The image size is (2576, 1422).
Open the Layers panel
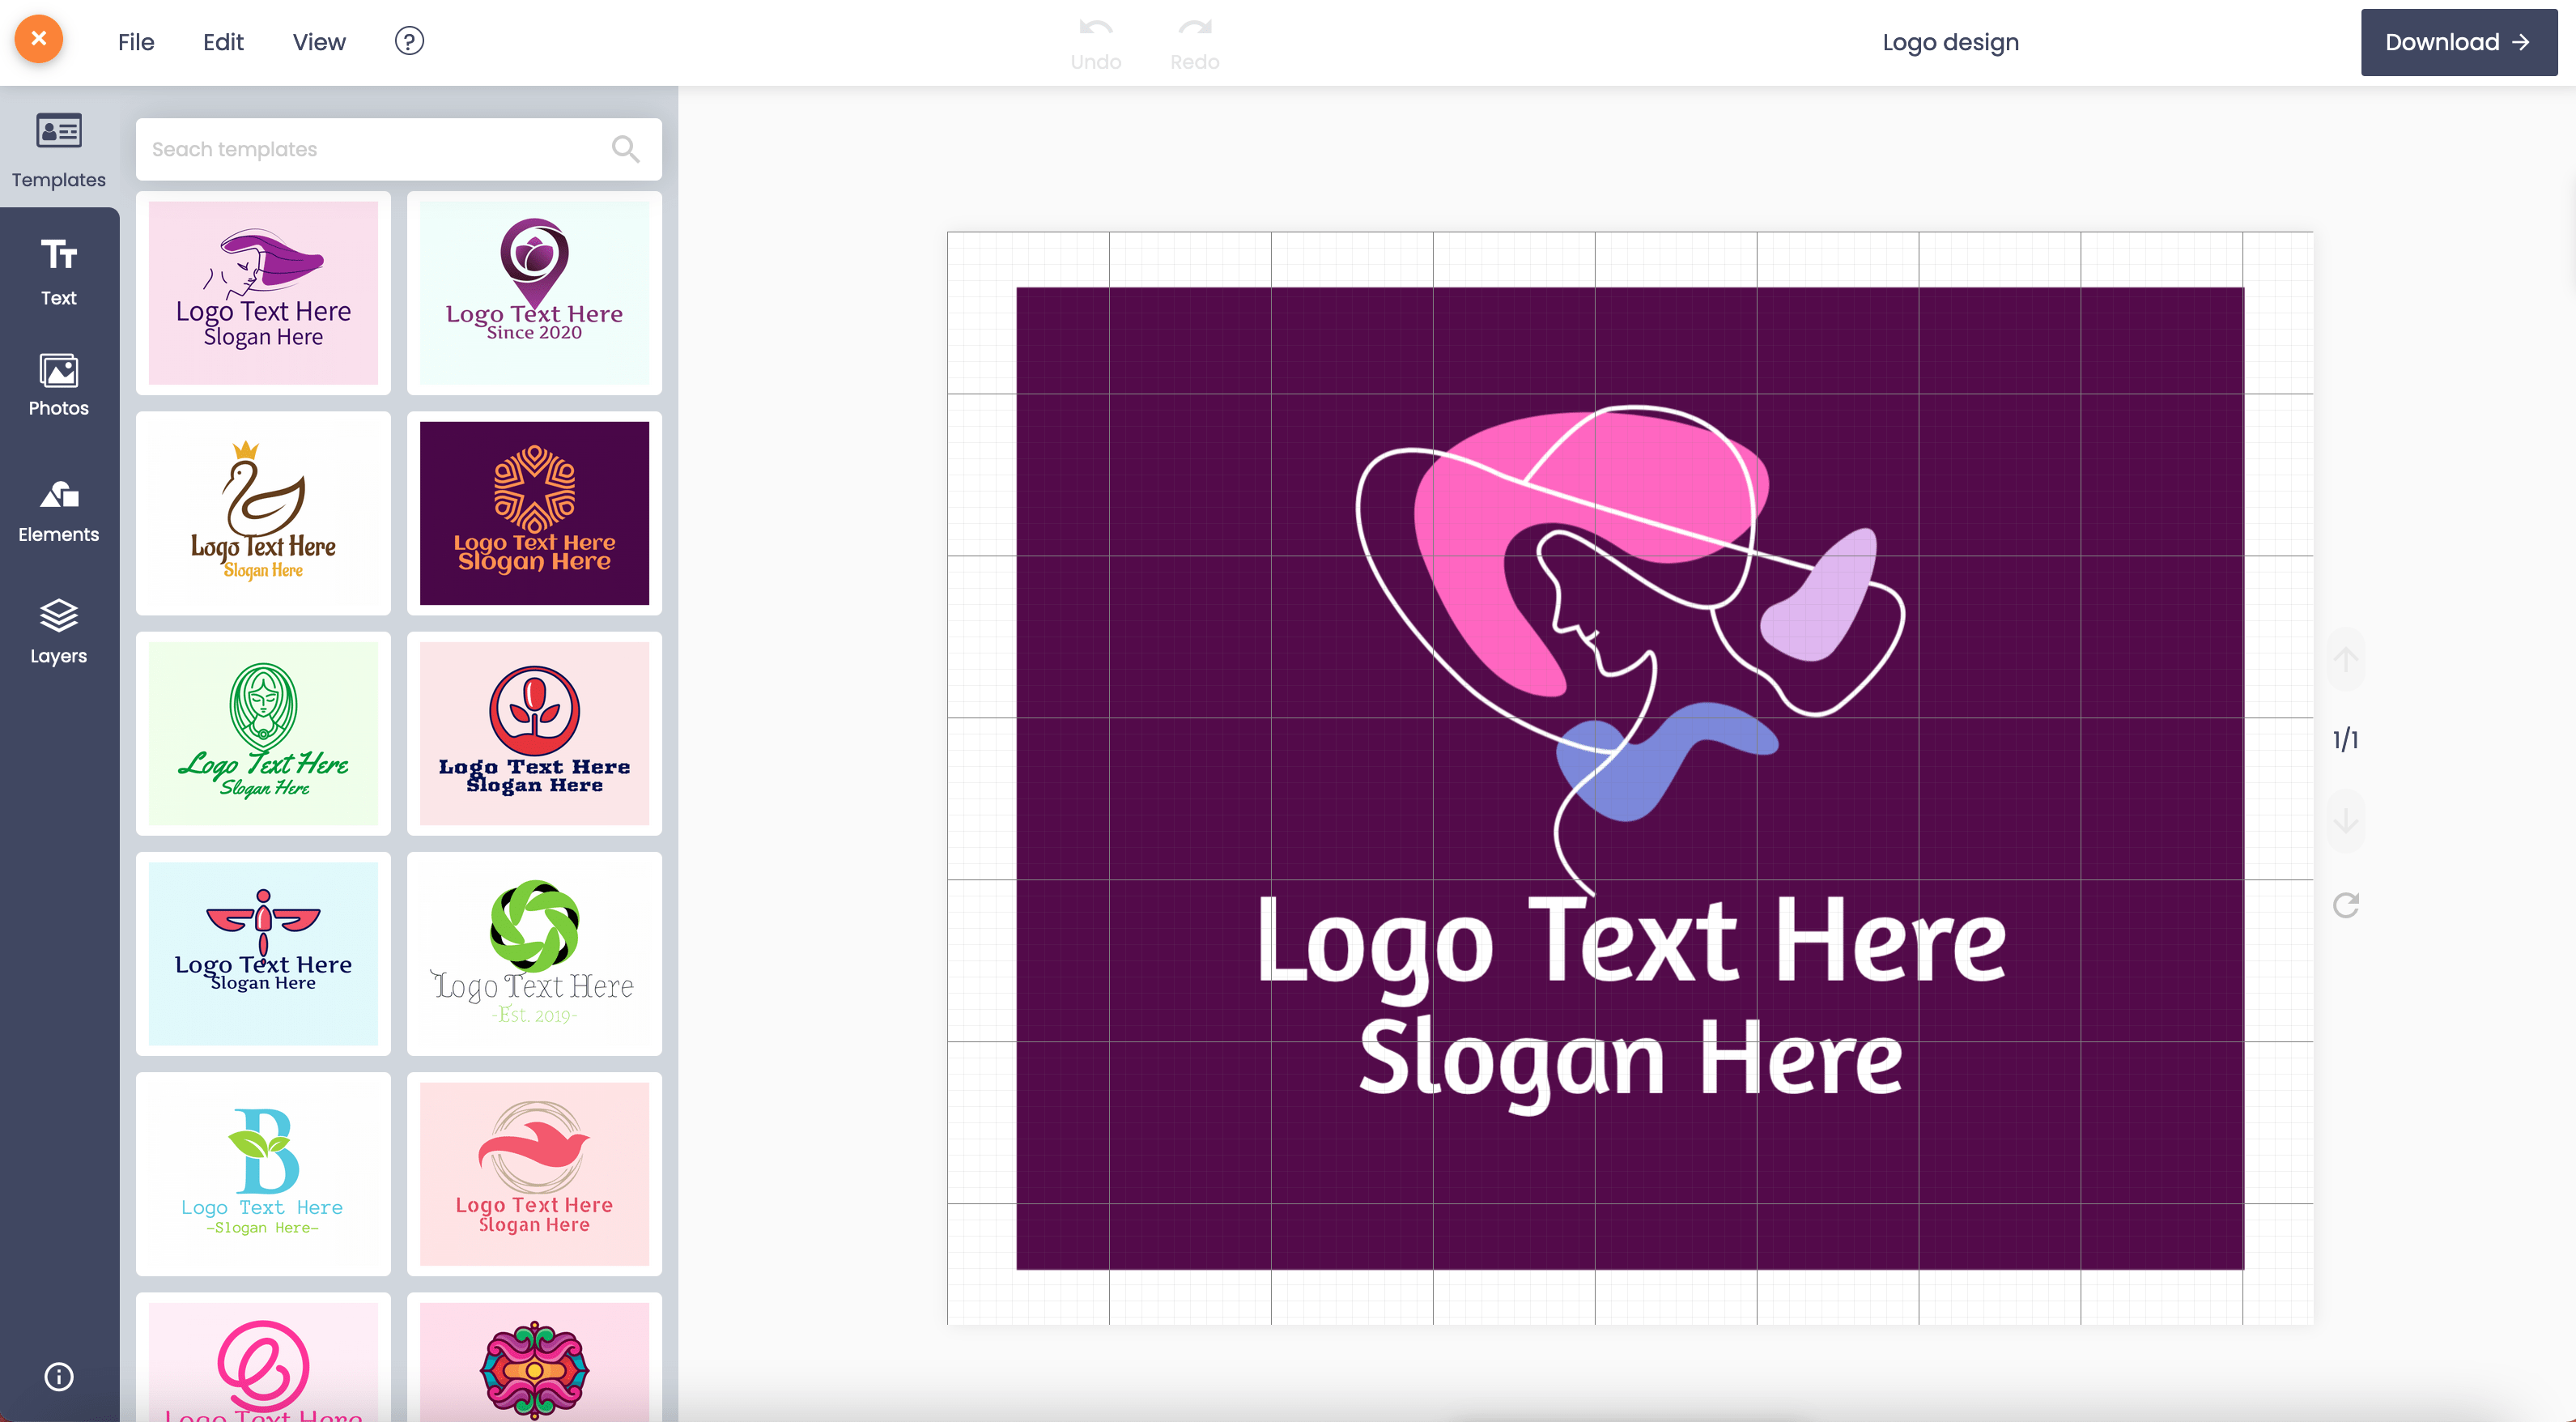[59, 631]
